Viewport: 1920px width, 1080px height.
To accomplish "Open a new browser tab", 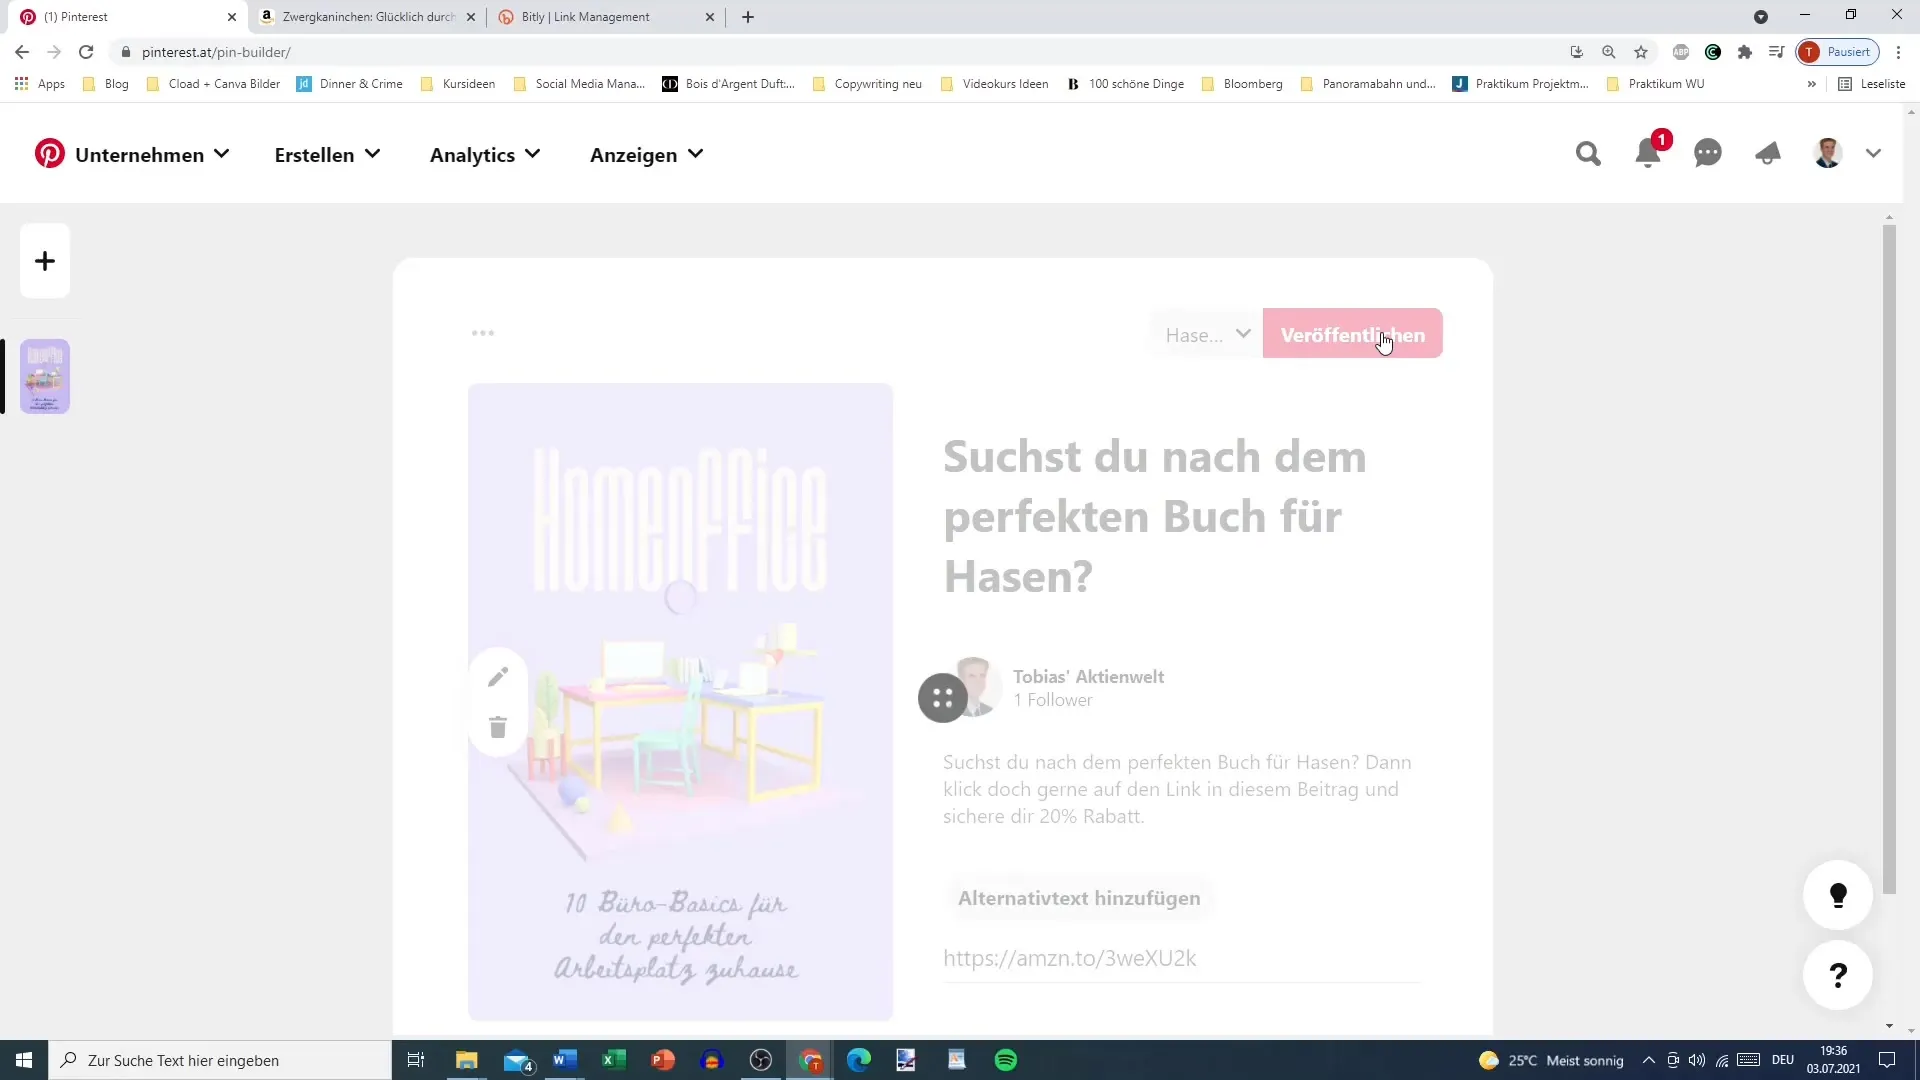I will point(748,17).
